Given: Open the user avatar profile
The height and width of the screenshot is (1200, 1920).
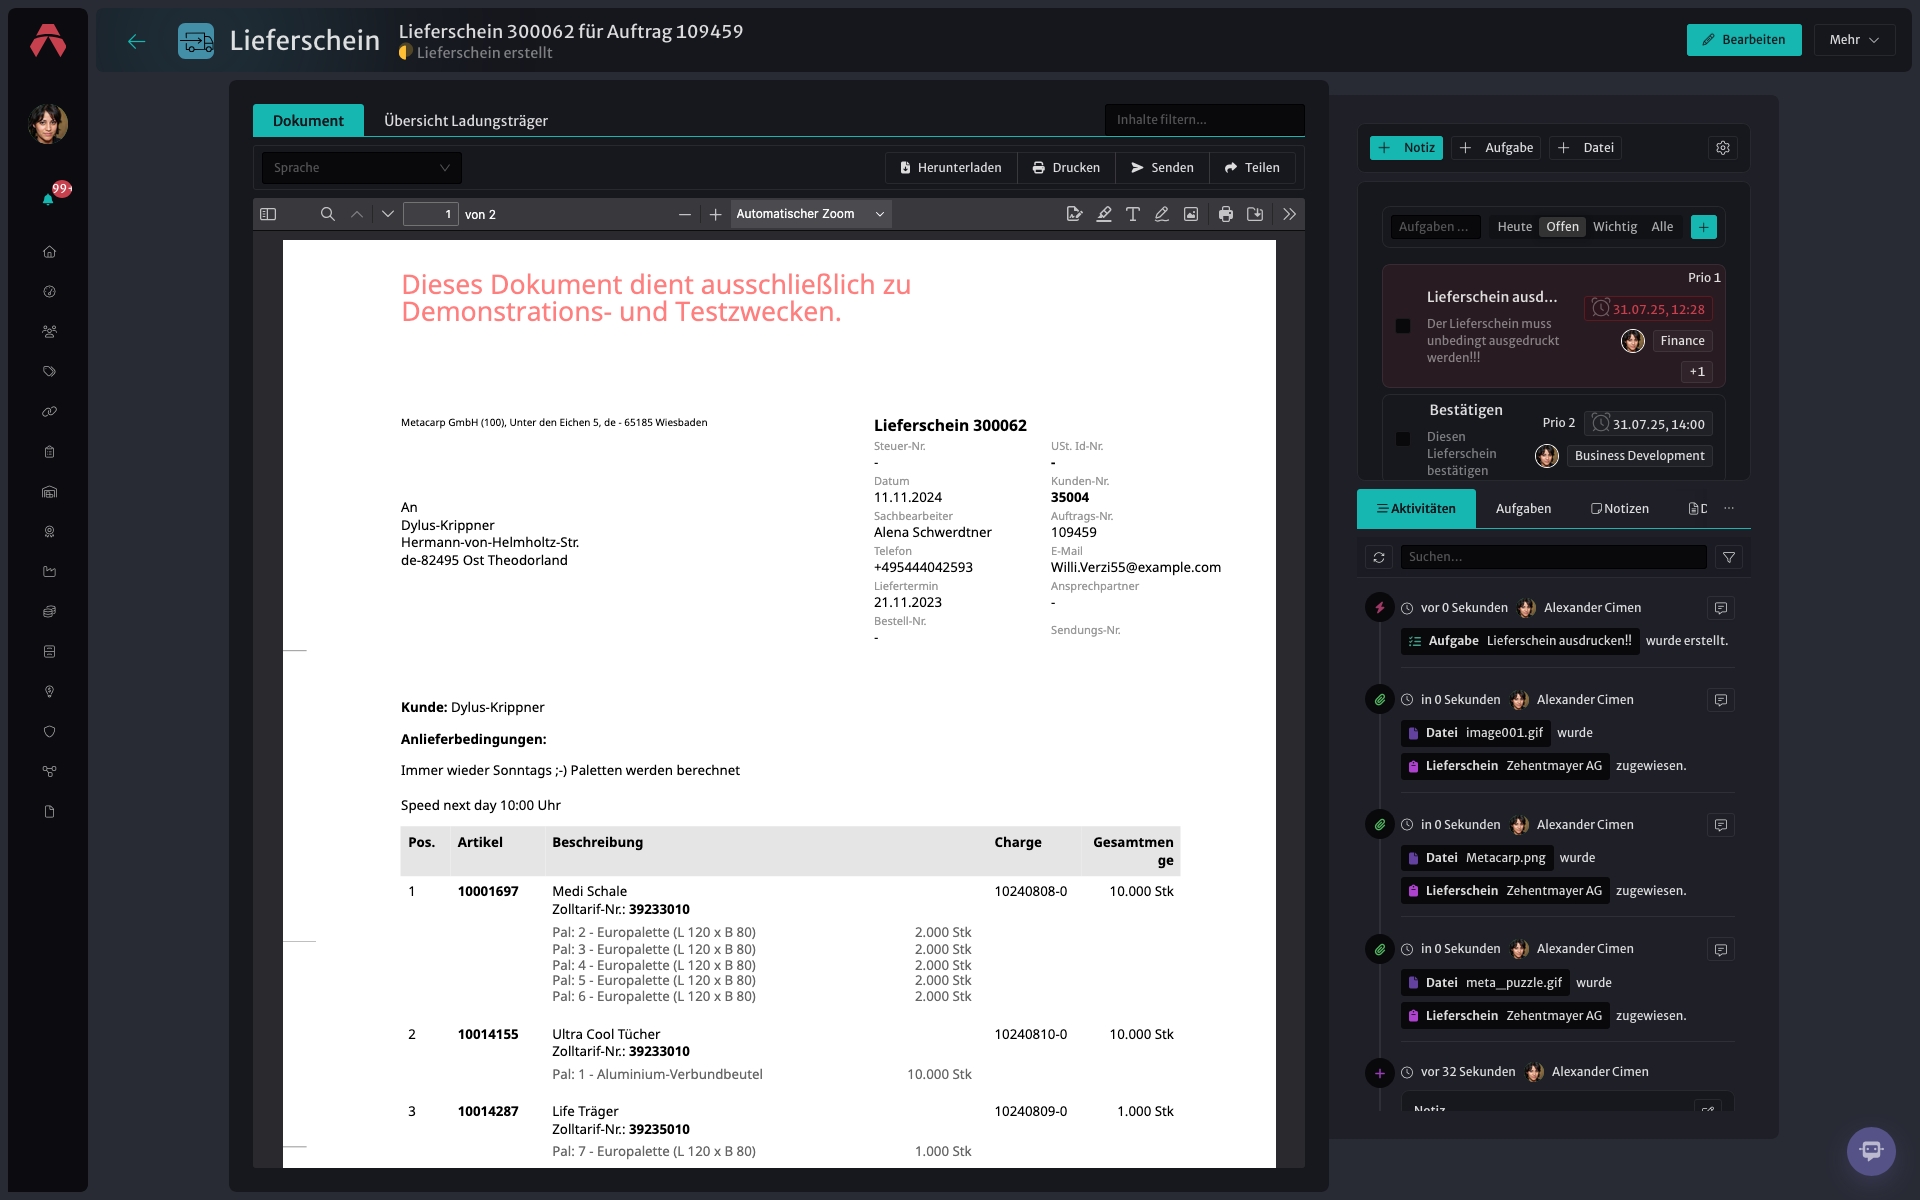Looking at the screenshot, I should [48, 124].
